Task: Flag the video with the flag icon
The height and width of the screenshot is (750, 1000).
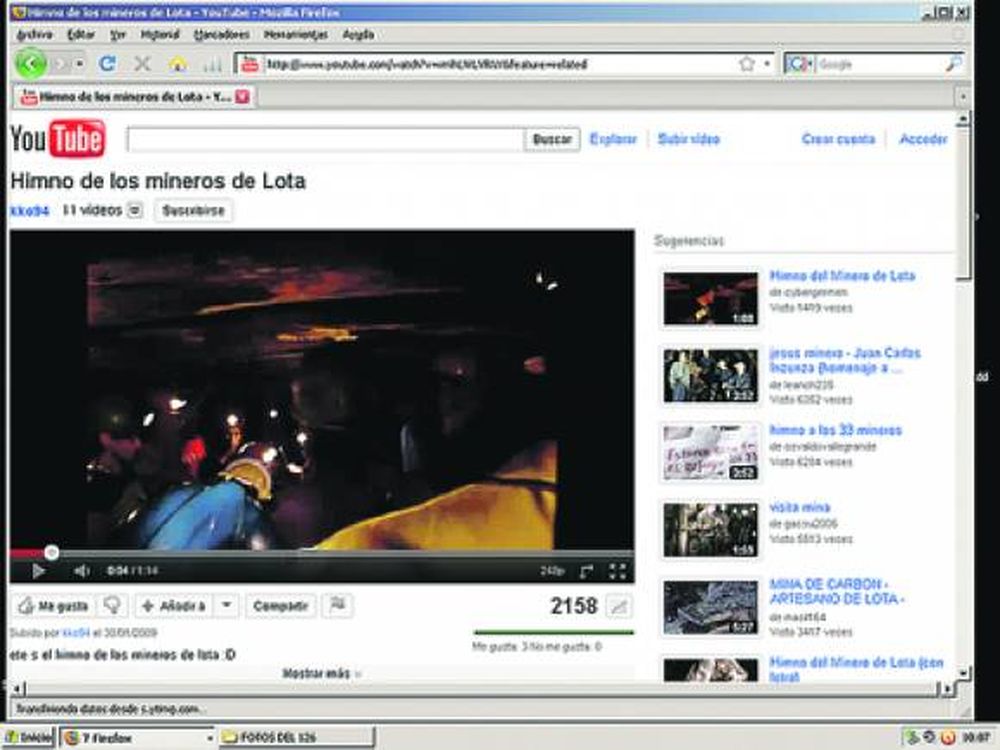Action: coord(337,606)
